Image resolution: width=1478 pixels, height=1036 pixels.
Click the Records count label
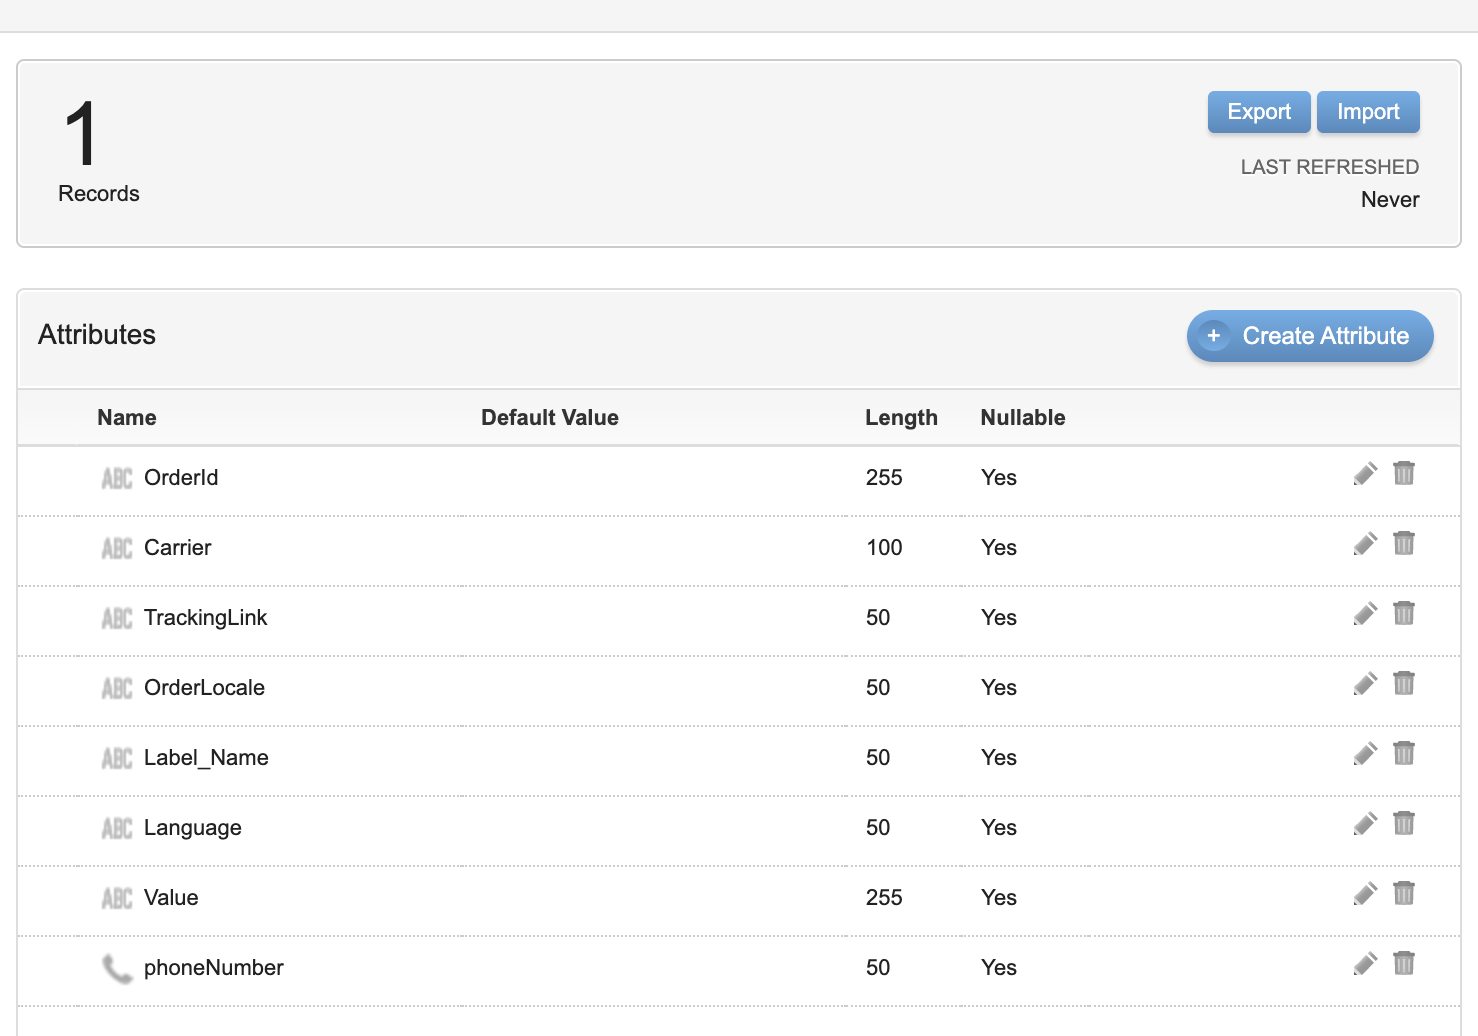click(x=99, y=194)
